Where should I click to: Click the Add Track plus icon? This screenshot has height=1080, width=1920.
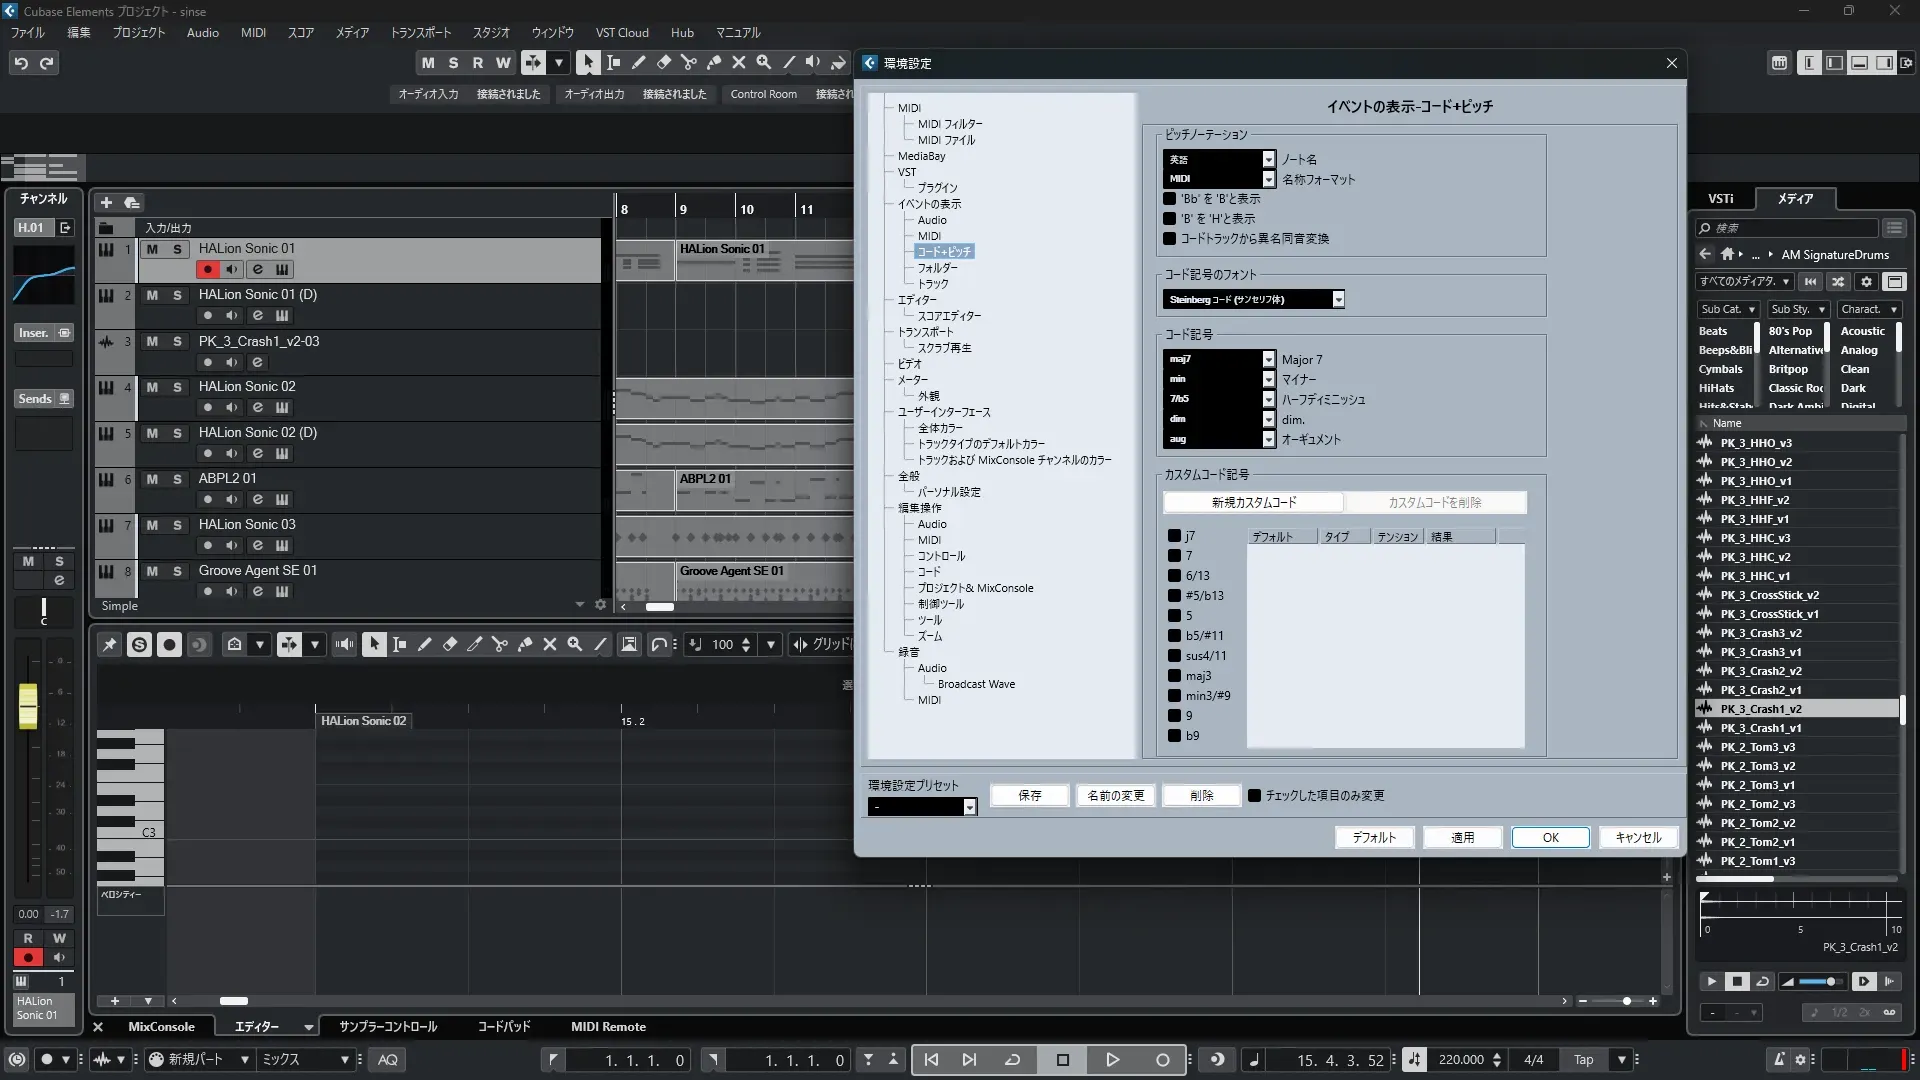click(106, 202)
